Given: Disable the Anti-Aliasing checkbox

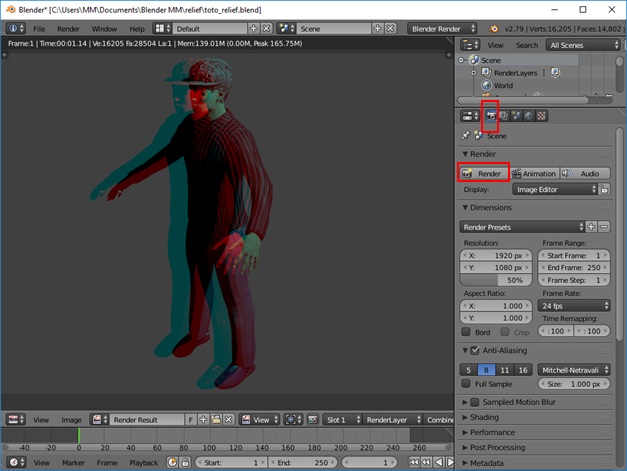Looking at the screenshot, I should (475, 351).
